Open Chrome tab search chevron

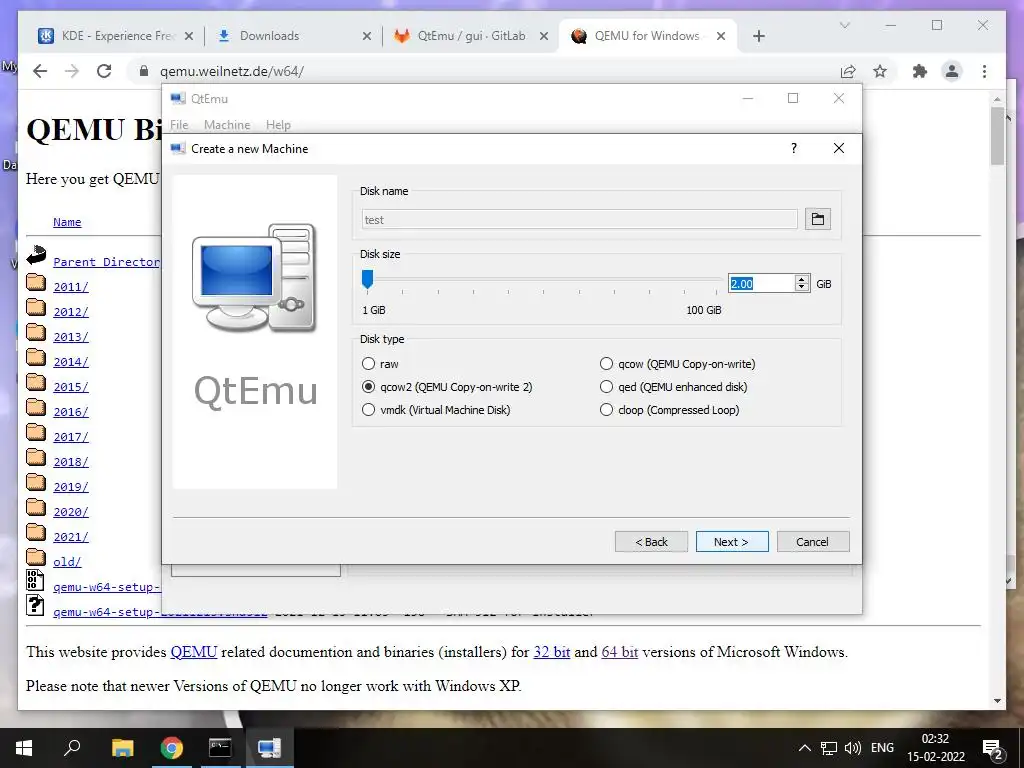coord(844,25)
